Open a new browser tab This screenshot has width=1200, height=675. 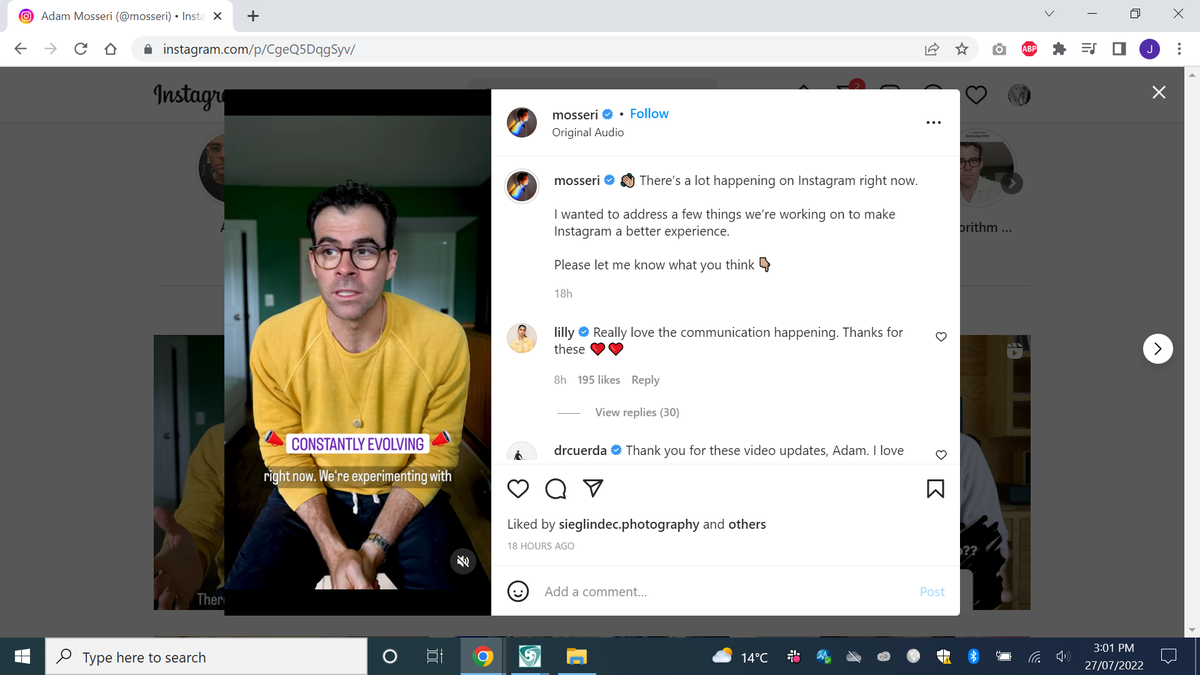point(253,16)
